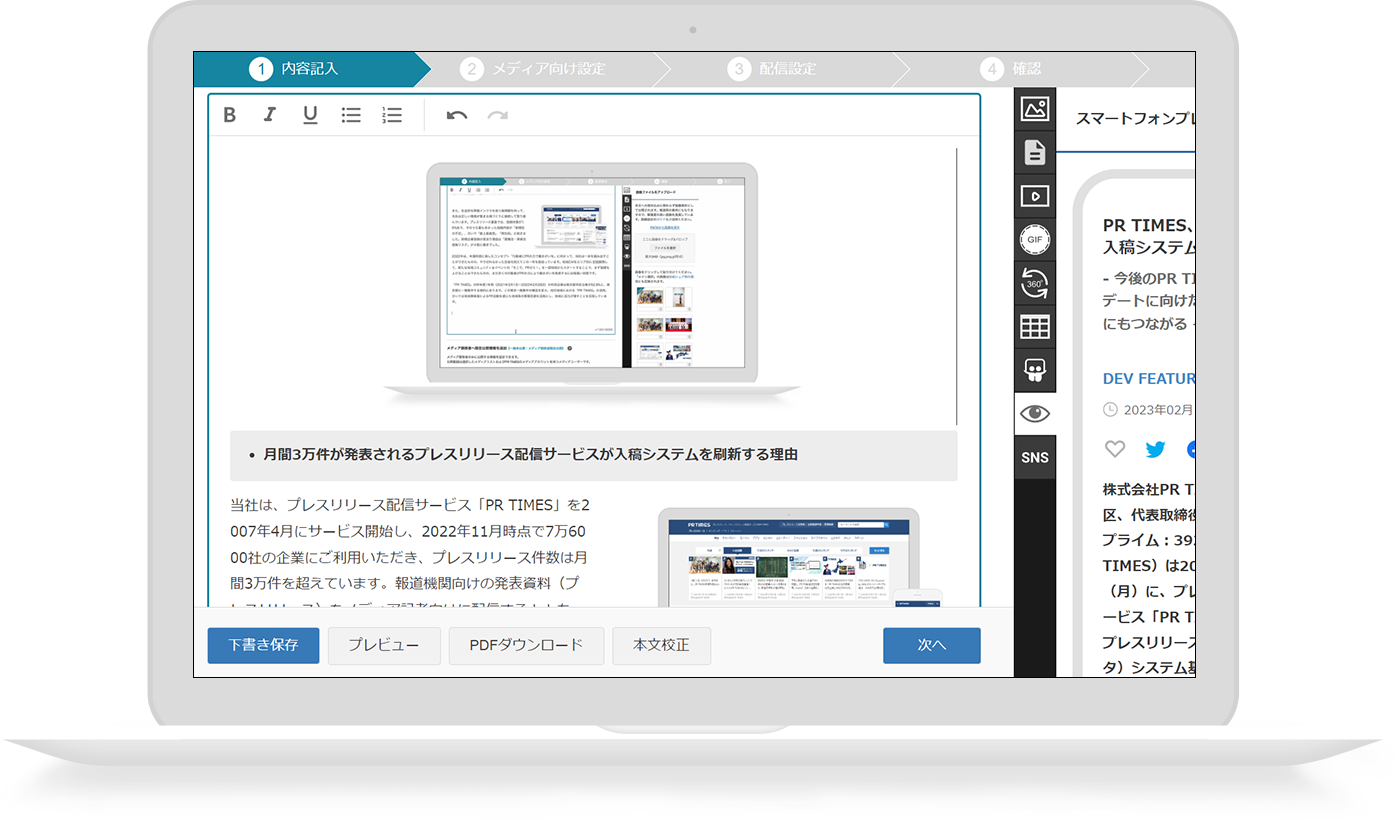Screen dimensions: 1398x820
Task: Select the スマートフォンプレ preview tab
Action: [1135, 118]
